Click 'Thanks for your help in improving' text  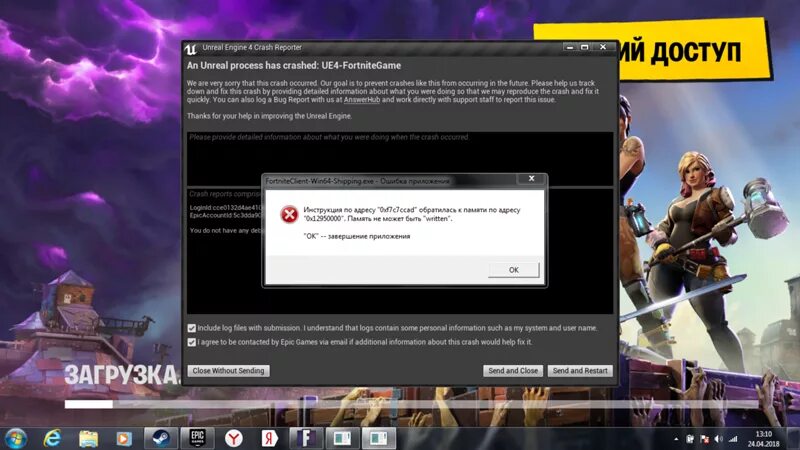point(269,116)
